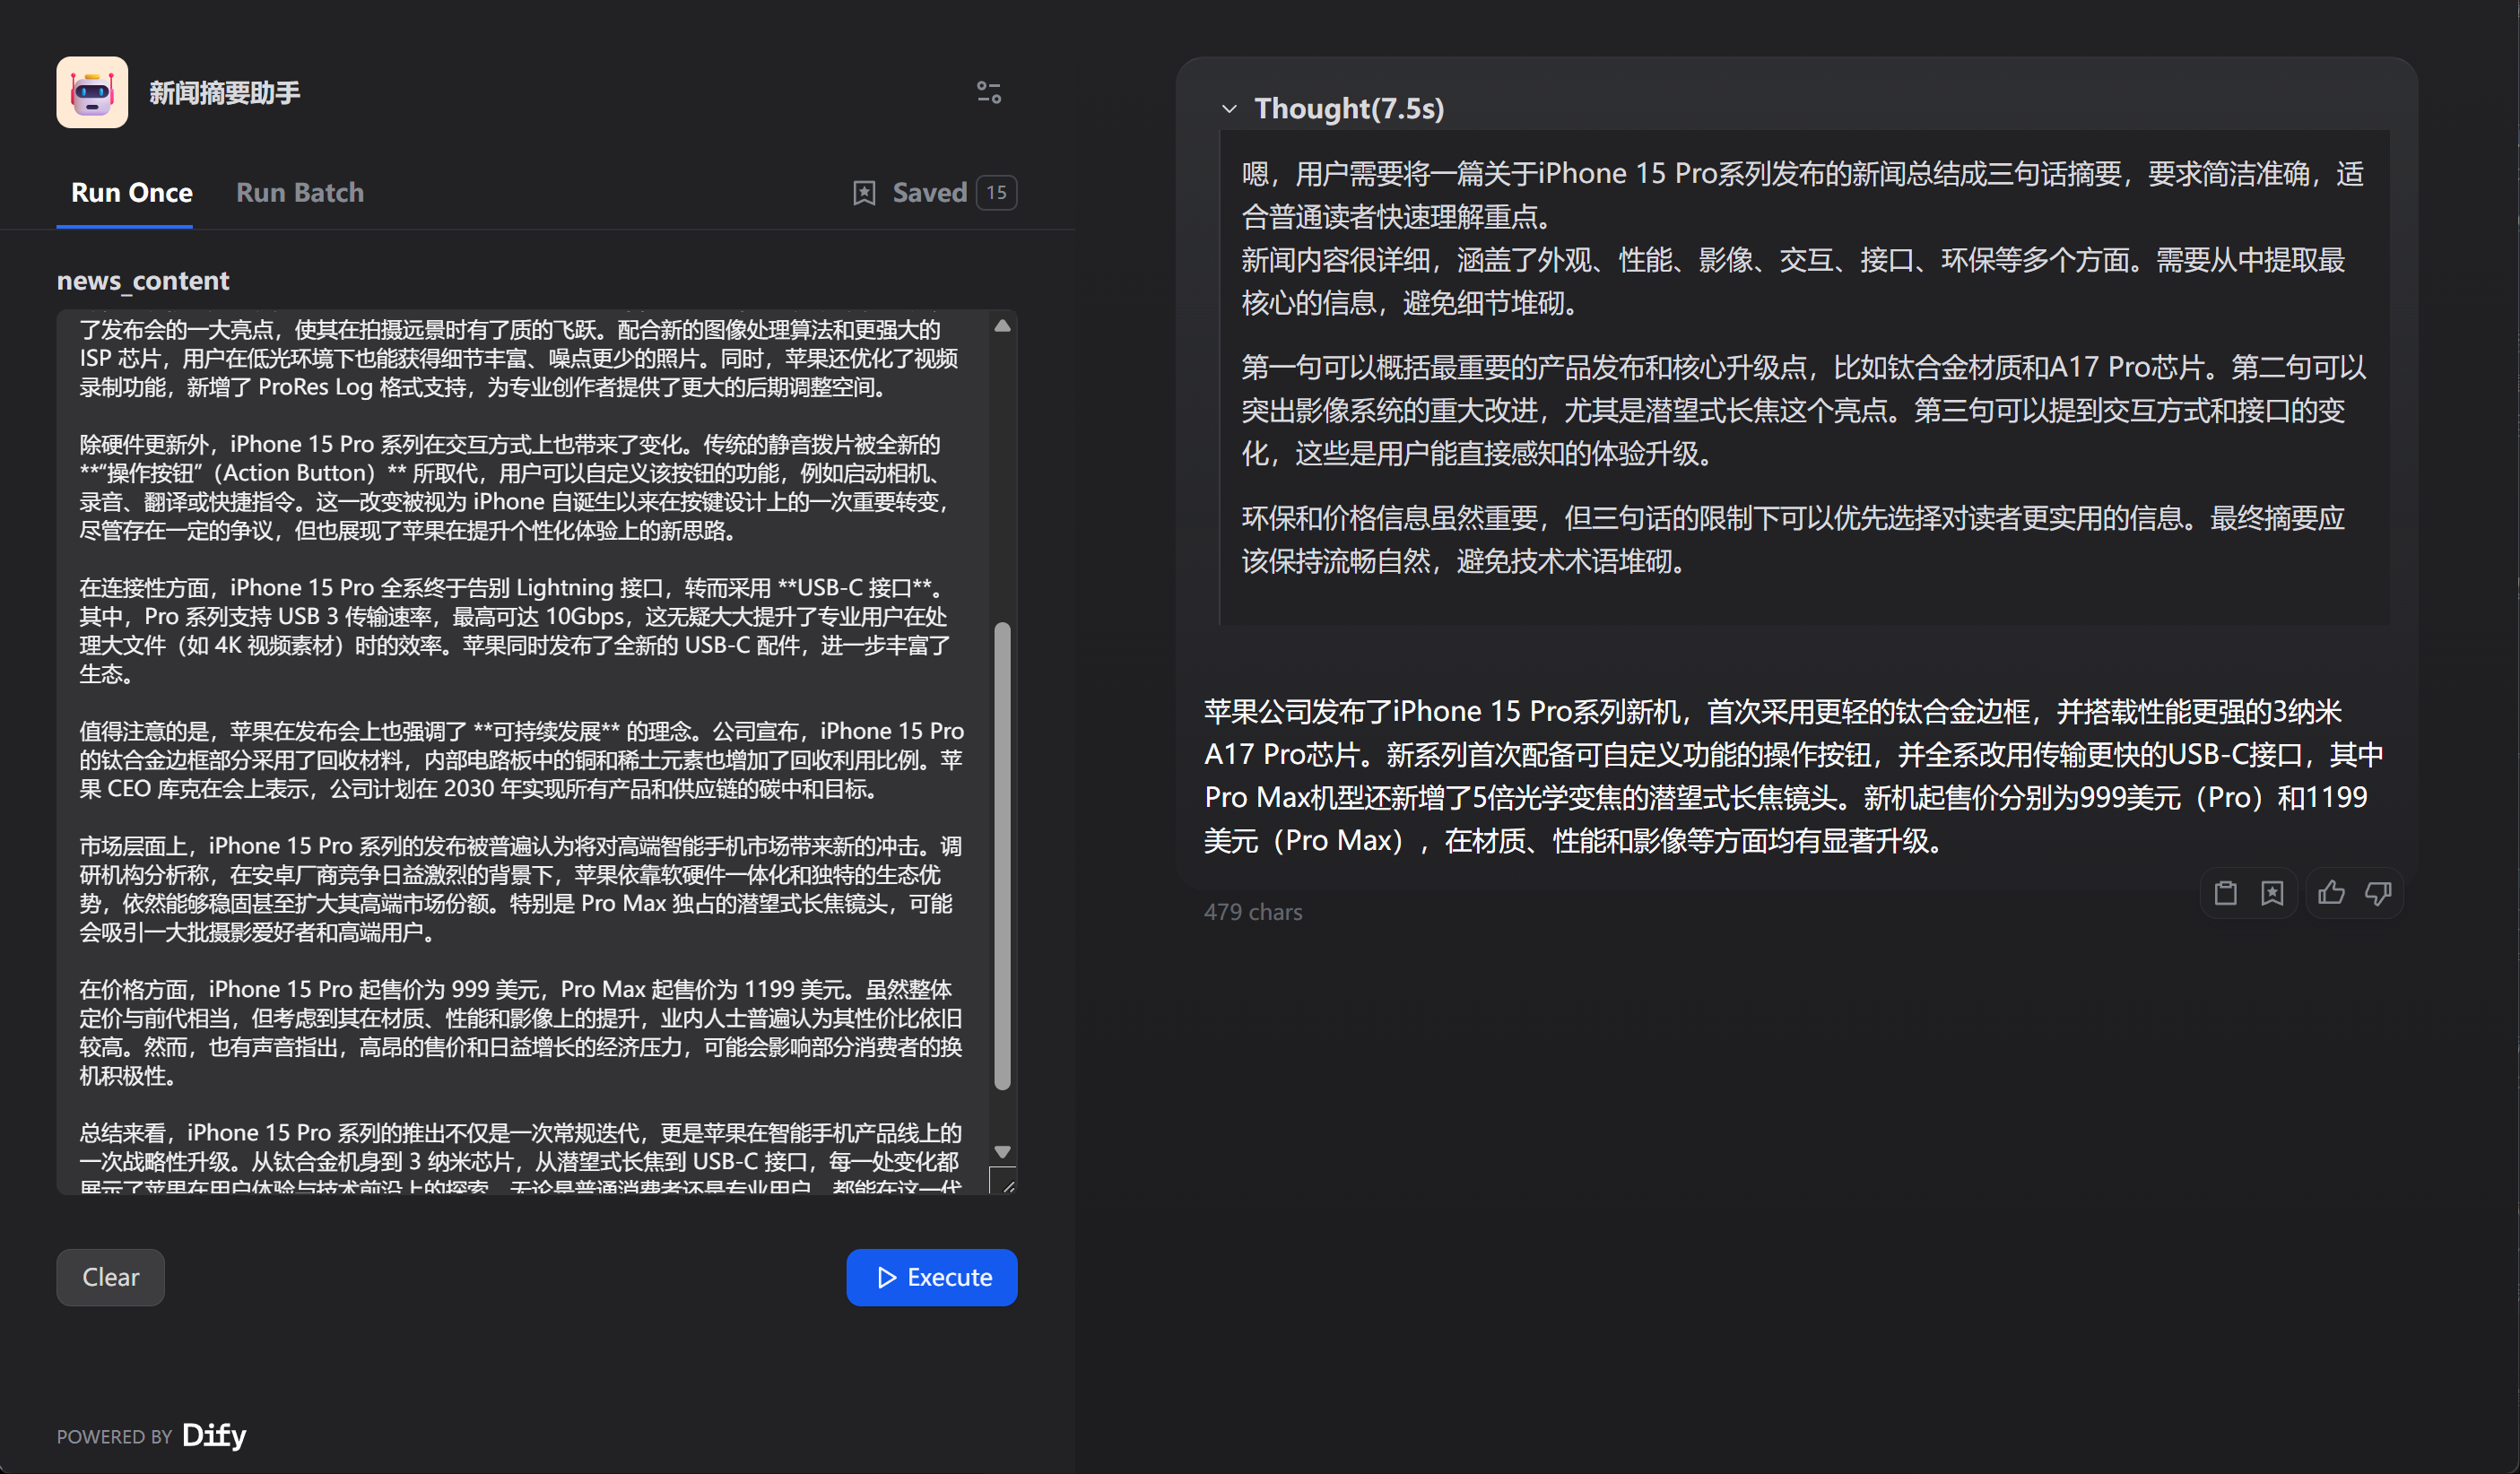Open the Dify logo link
The image size is (2520, 1474).
[x=214, y=1435]
